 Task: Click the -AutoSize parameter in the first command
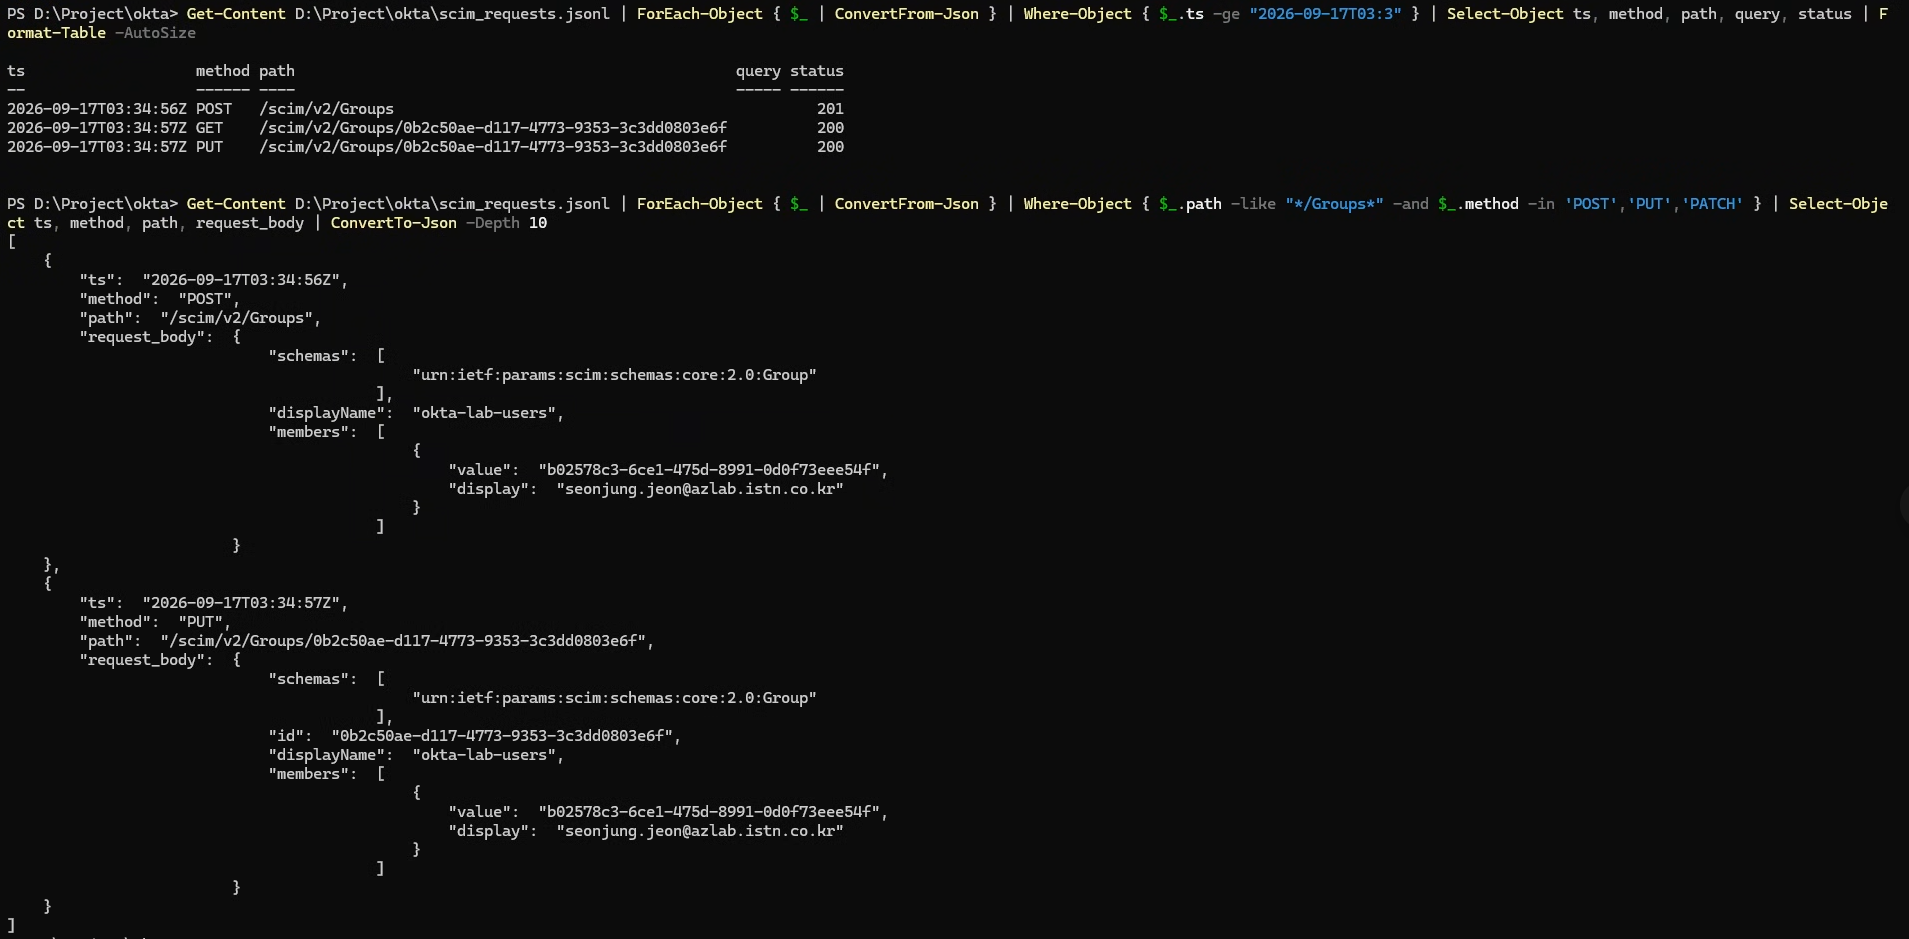(155, 33)
